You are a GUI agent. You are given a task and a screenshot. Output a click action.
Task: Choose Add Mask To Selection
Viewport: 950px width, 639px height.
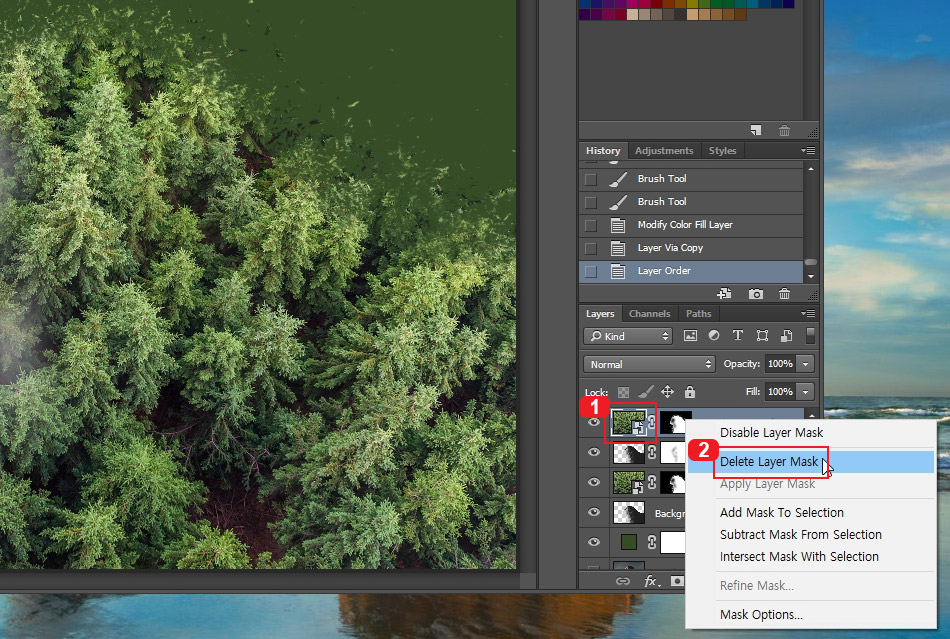[811, 512]
